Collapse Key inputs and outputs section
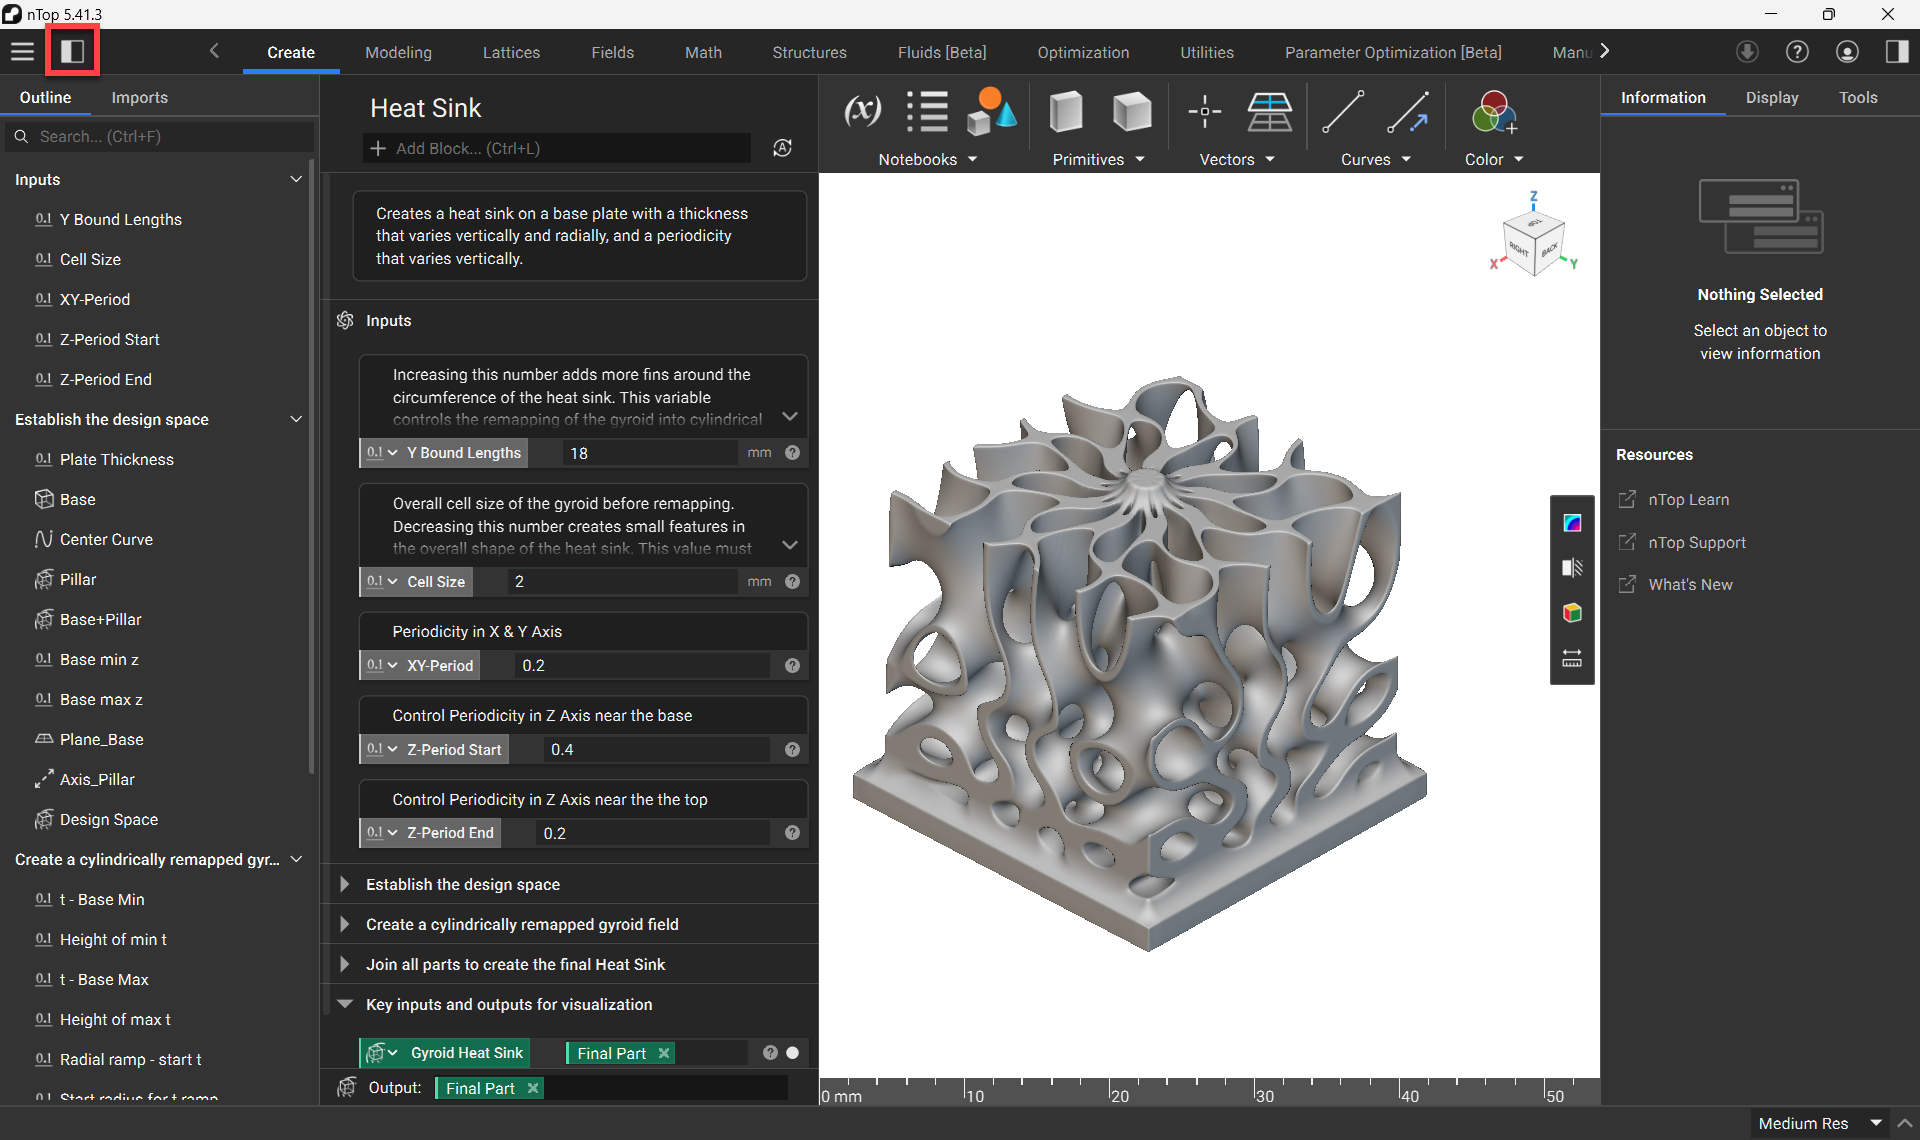Screen dimensions: 1920x1140 pyautogui.click(x=344, y=1004)
